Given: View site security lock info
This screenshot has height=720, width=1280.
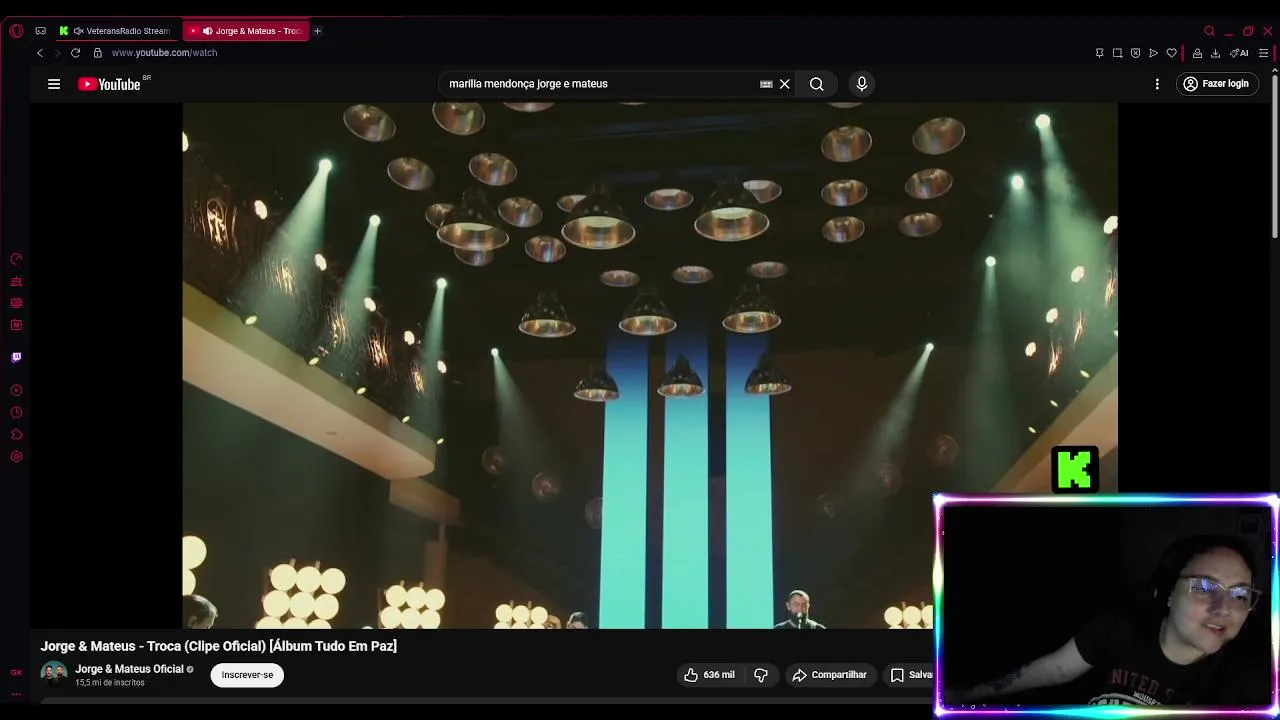Looking at the screenshot, I should coord(97,53).
